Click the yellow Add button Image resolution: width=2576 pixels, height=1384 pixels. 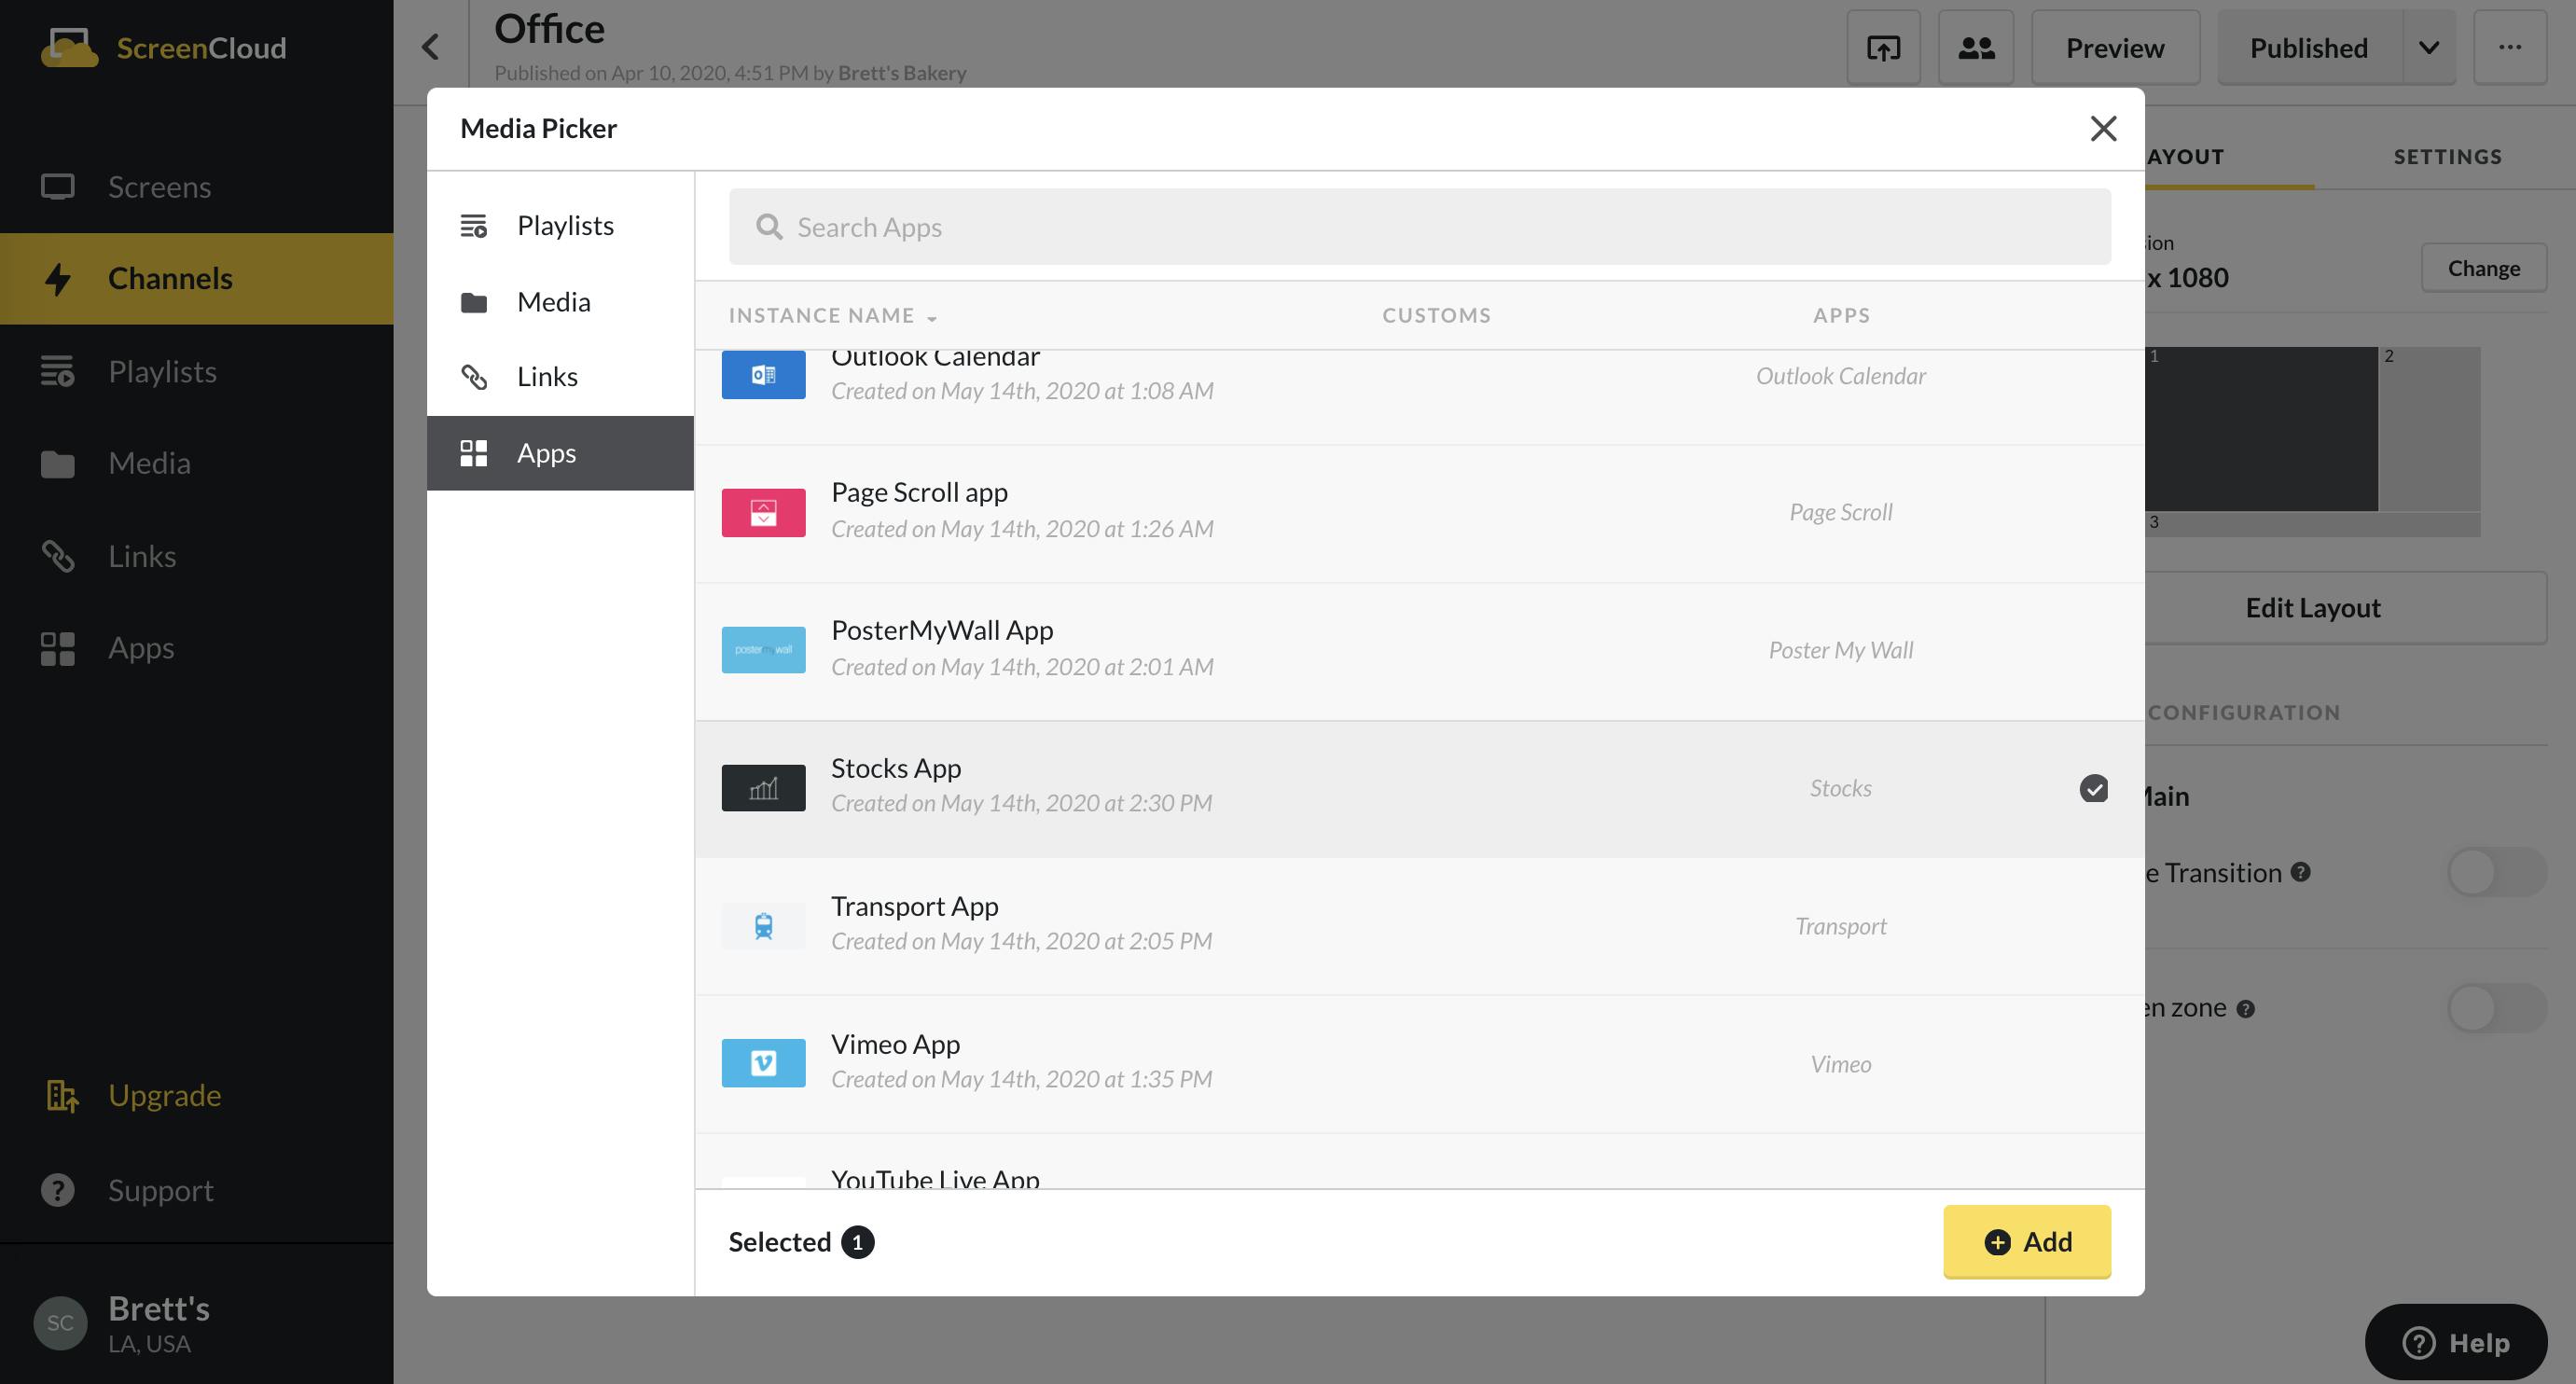(x=2027, y=1242)
